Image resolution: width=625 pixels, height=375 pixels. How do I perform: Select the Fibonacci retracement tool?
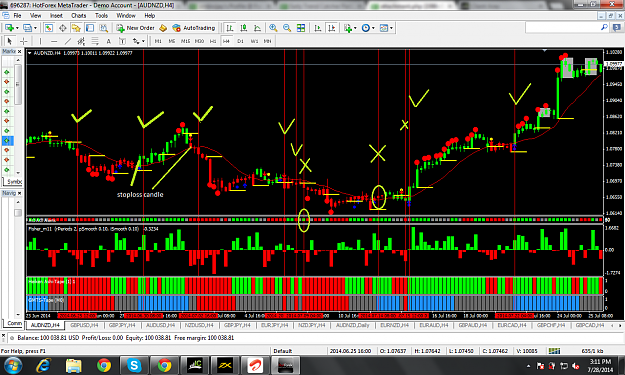(95, 41)
